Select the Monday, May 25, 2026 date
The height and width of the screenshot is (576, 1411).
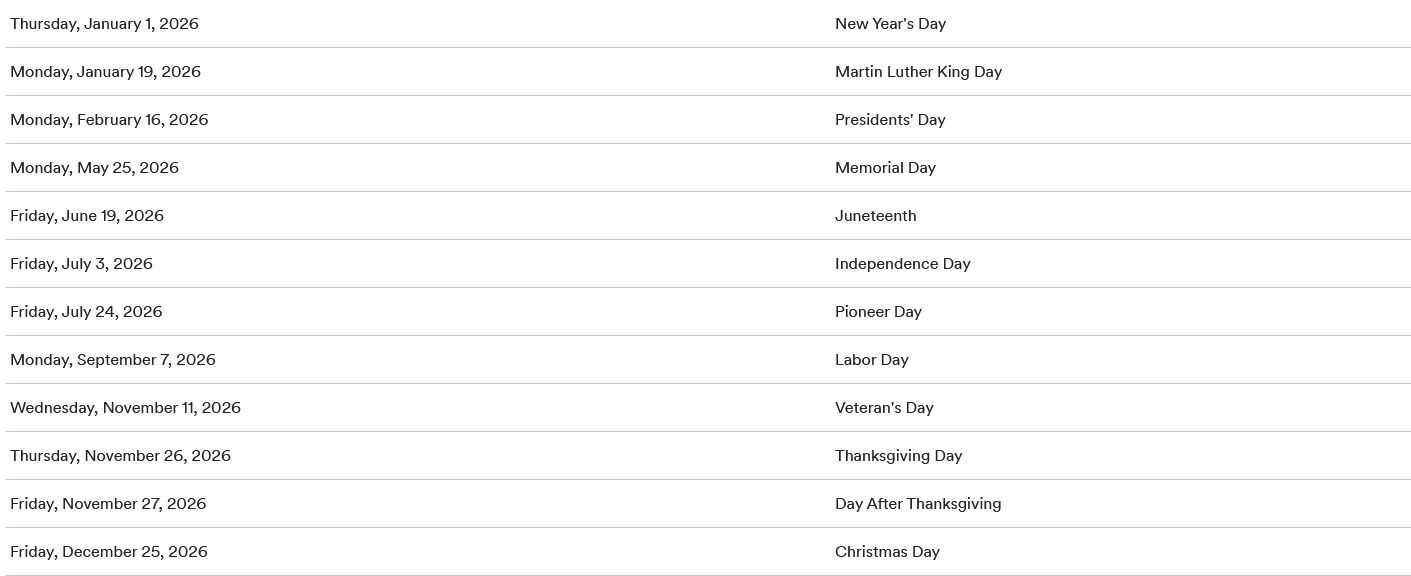click(x=94, y=168)
